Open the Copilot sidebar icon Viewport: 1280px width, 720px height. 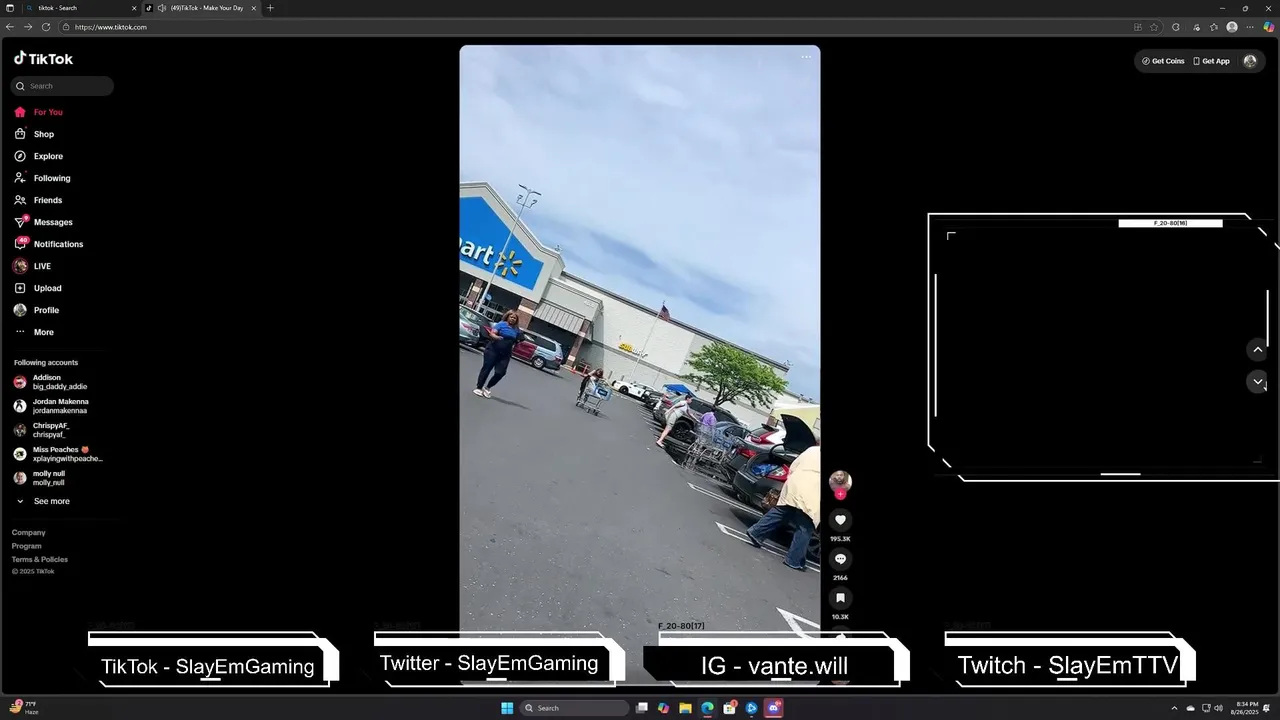[x=1269, y=27]
